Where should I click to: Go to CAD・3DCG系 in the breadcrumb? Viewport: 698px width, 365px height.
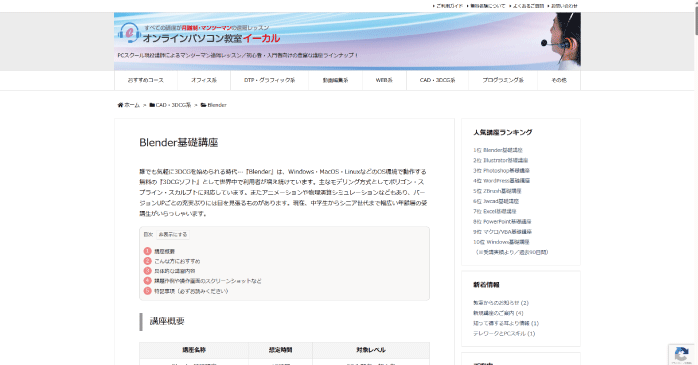(x=173, y=105)
